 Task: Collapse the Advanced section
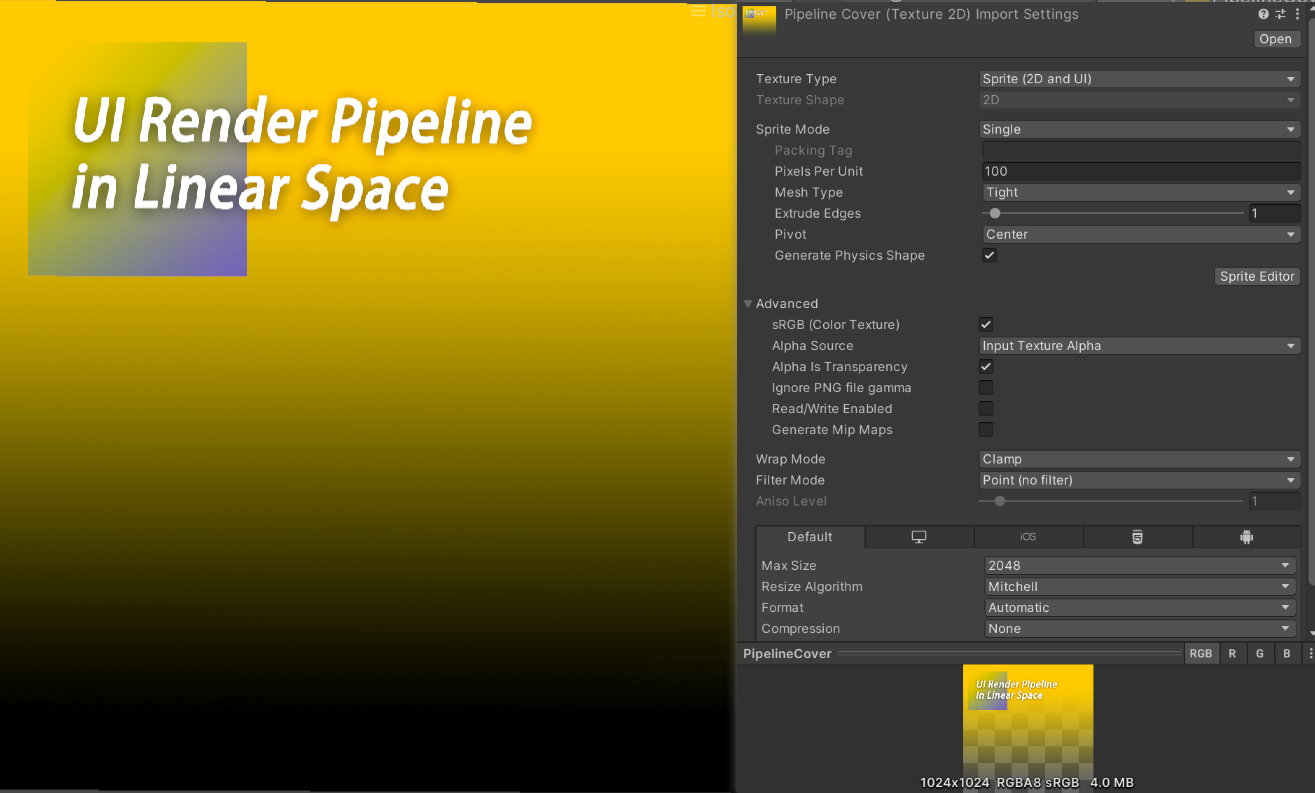748,304
